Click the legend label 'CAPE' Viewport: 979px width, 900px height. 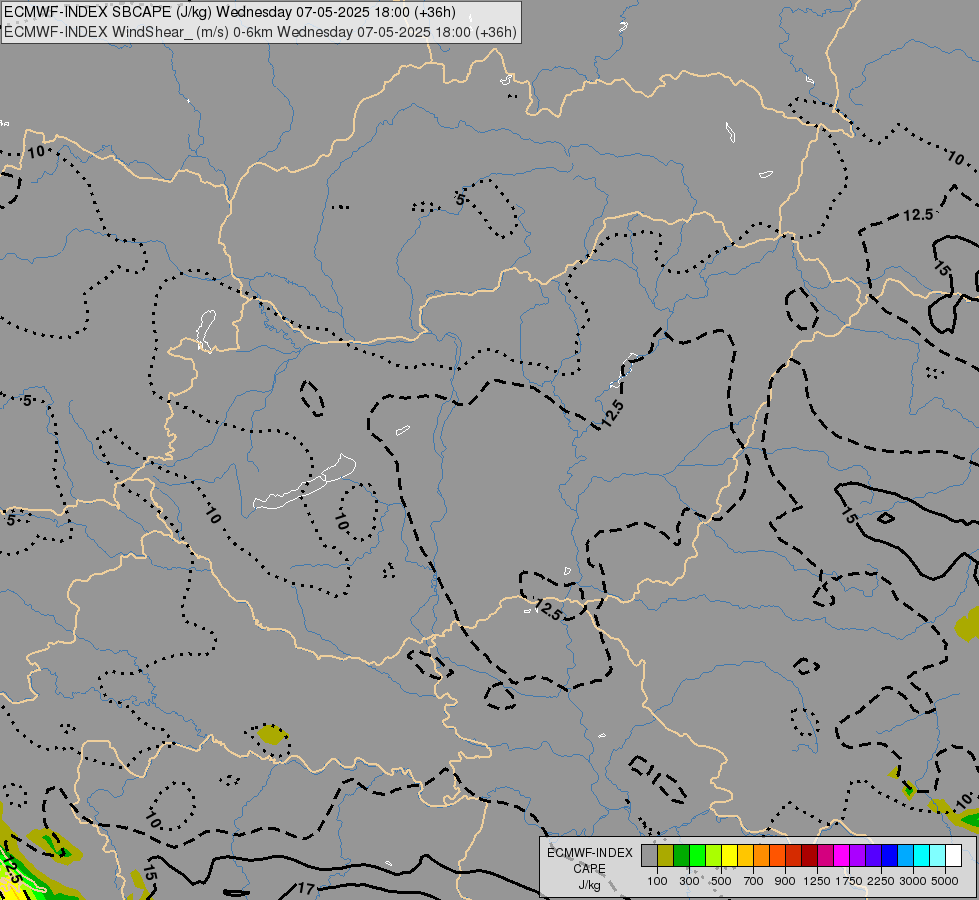coord(589,869)
